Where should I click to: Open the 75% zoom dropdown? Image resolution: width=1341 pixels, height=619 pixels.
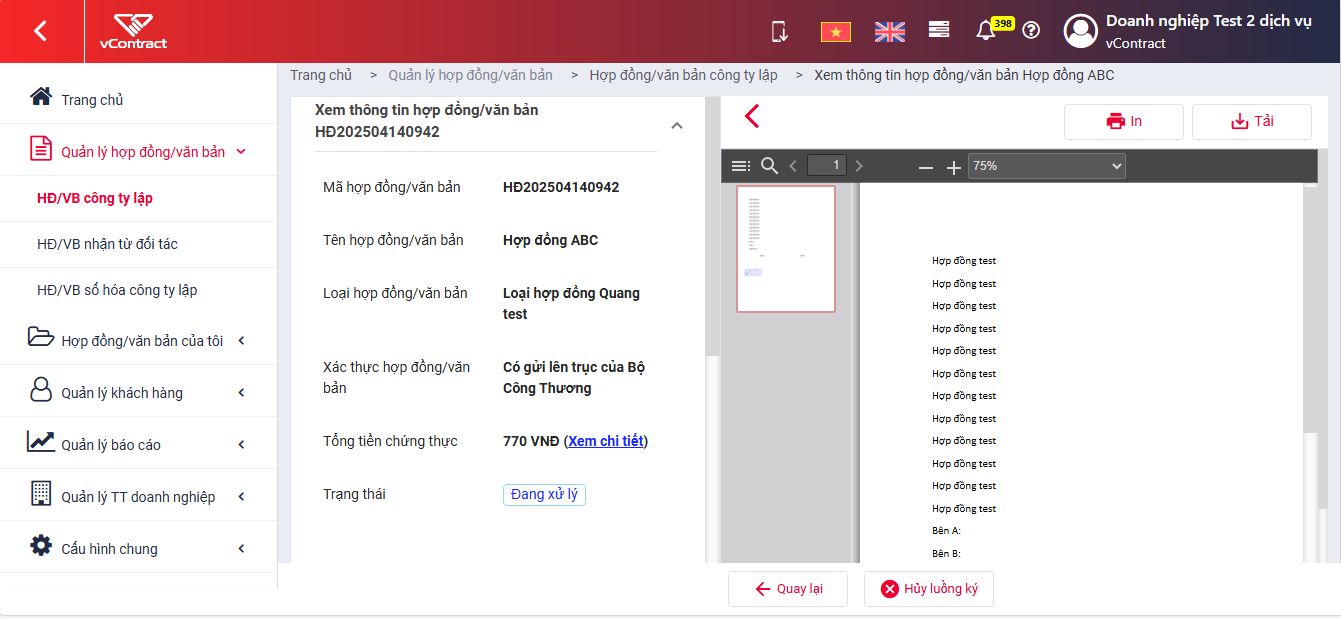(x=1047, y=166)
